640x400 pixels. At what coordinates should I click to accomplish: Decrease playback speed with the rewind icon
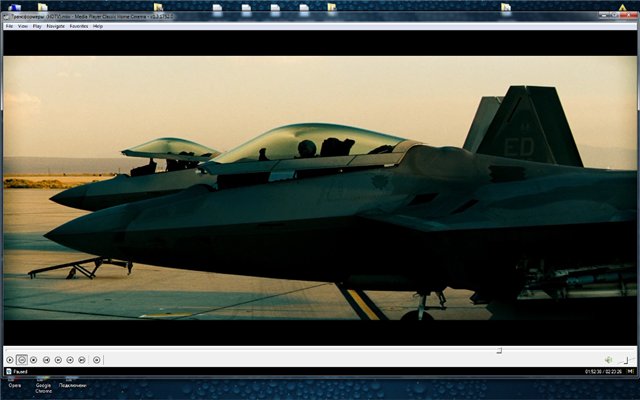click(x=58, y=360)
